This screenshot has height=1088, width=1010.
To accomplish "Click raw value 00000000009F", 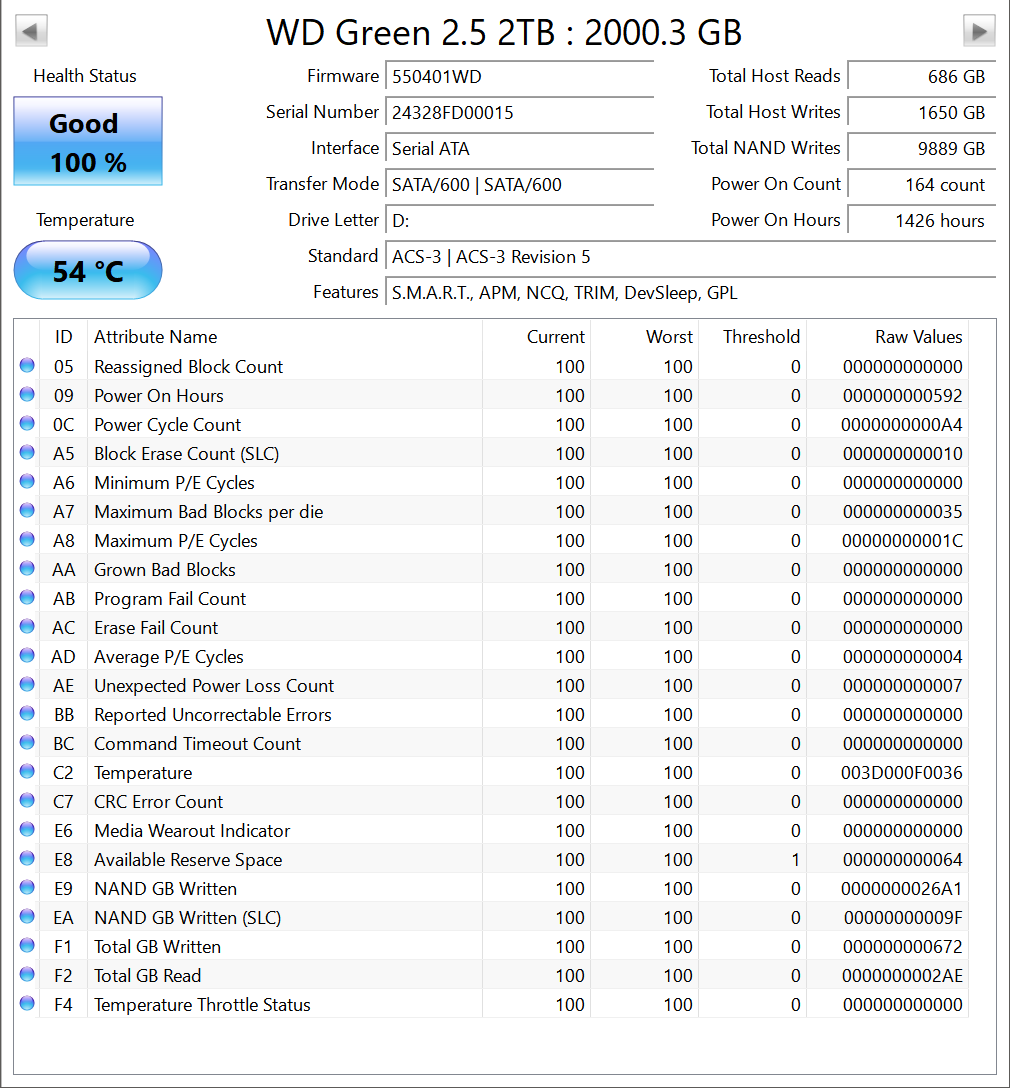I will click(903, 918).
